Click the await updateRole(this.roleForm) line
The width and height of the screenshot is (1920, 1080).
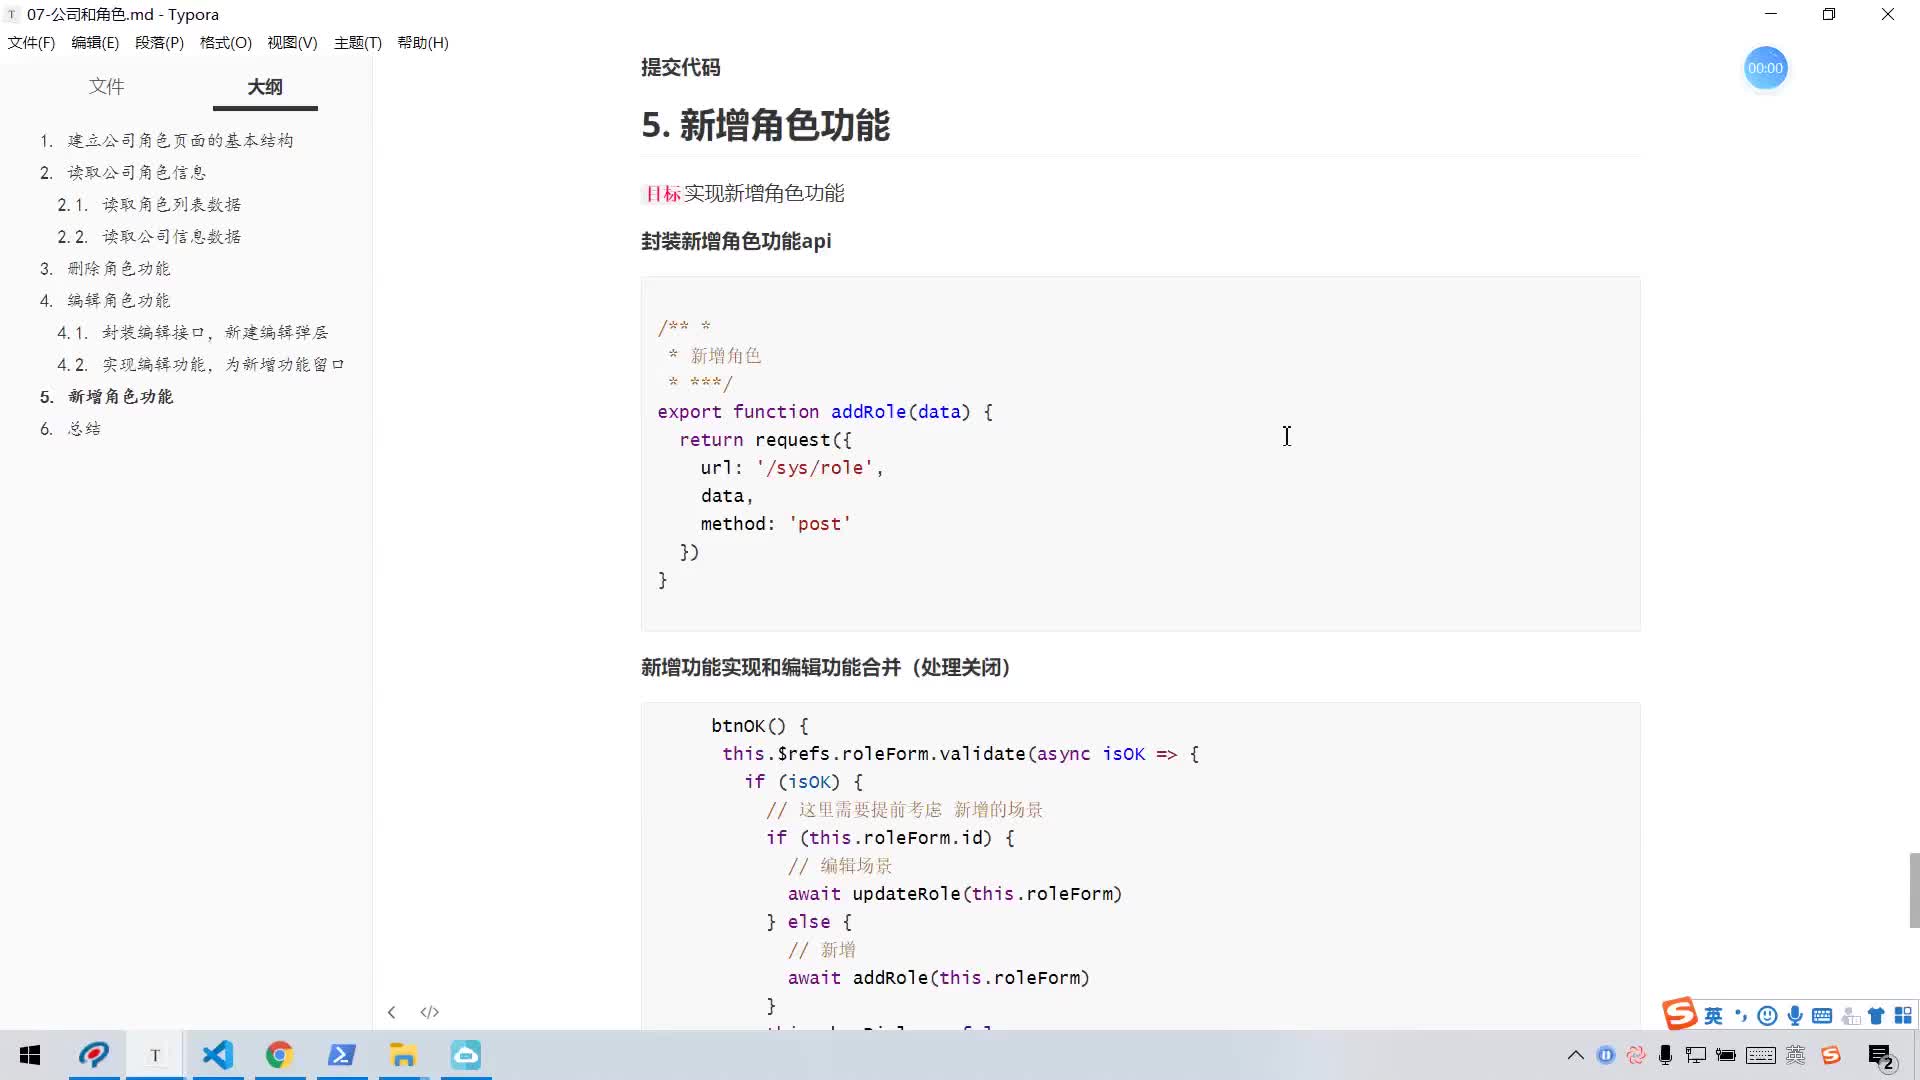click(955, 894)
